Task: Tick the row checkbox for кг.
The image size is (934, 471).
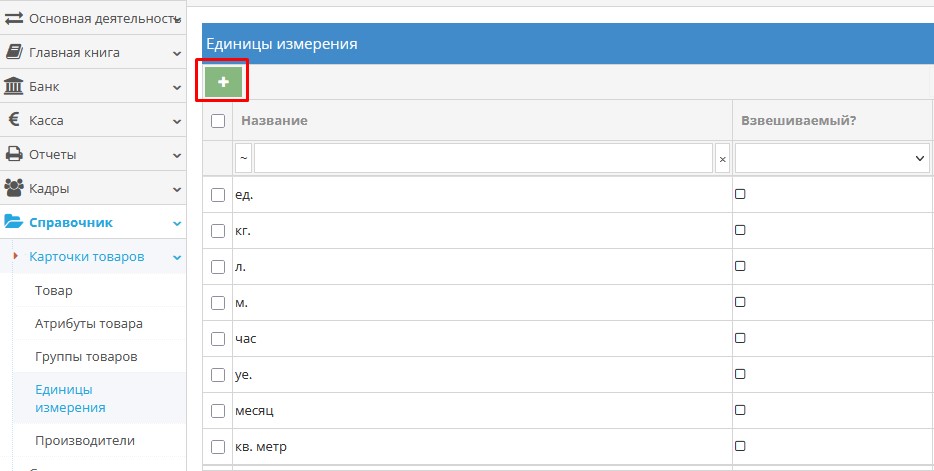Action: tap(218, 231)
